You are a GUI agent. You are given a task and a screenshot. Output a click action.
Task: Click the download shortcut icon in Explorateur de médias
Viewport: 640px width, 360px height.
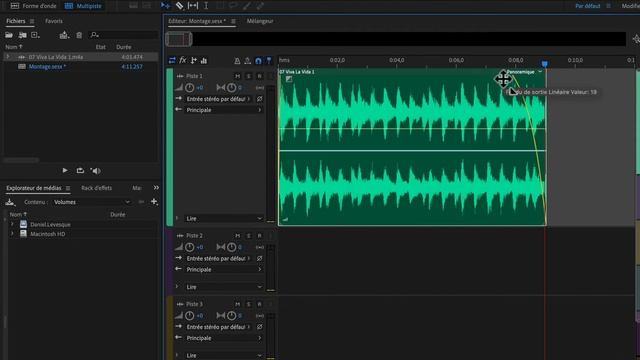(x=10, y=202)
